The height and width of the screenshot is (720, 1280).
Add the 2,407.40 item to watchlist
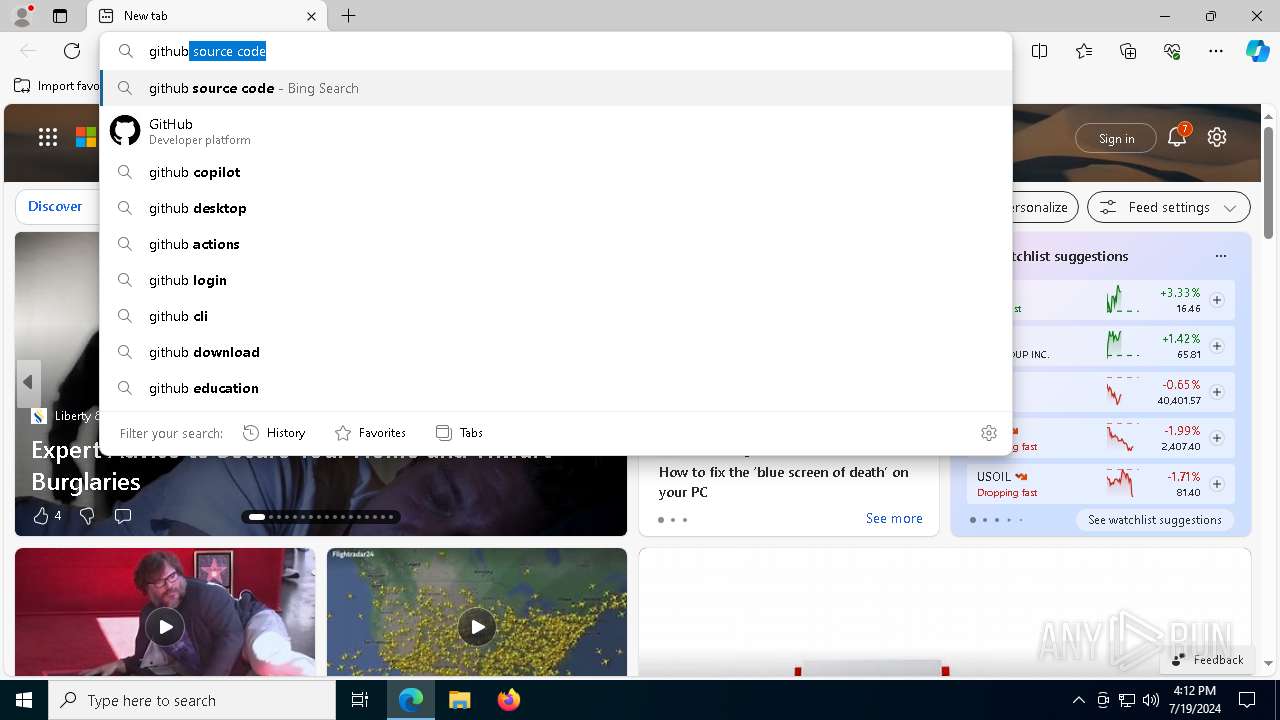1217,438
